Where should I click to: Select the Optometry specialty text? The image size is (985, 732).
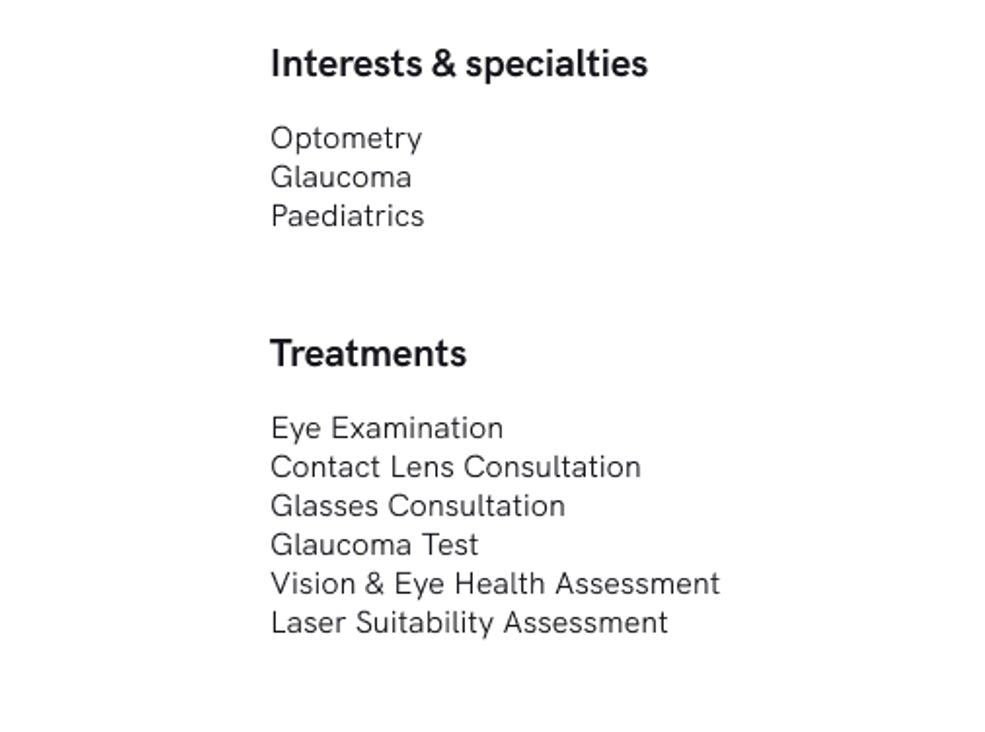pos(346,138)
